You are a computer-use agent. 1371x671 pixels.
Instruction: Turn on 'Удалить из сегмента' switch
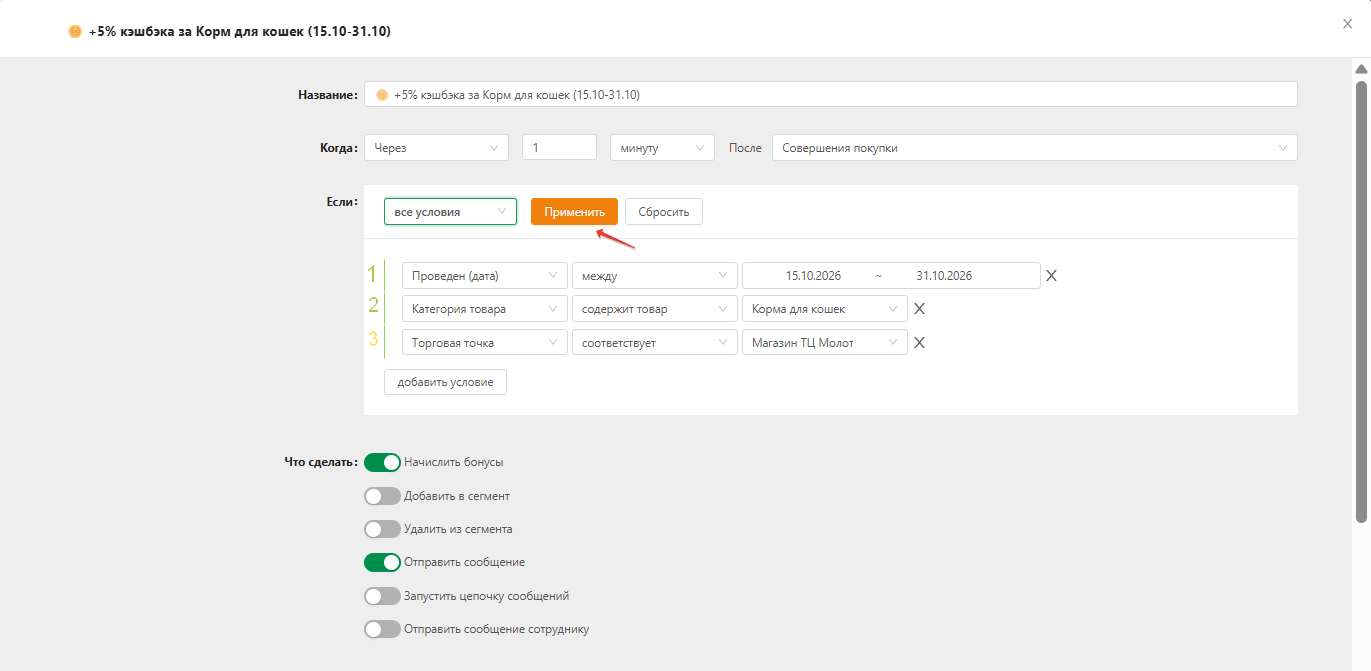click(382, 529)
